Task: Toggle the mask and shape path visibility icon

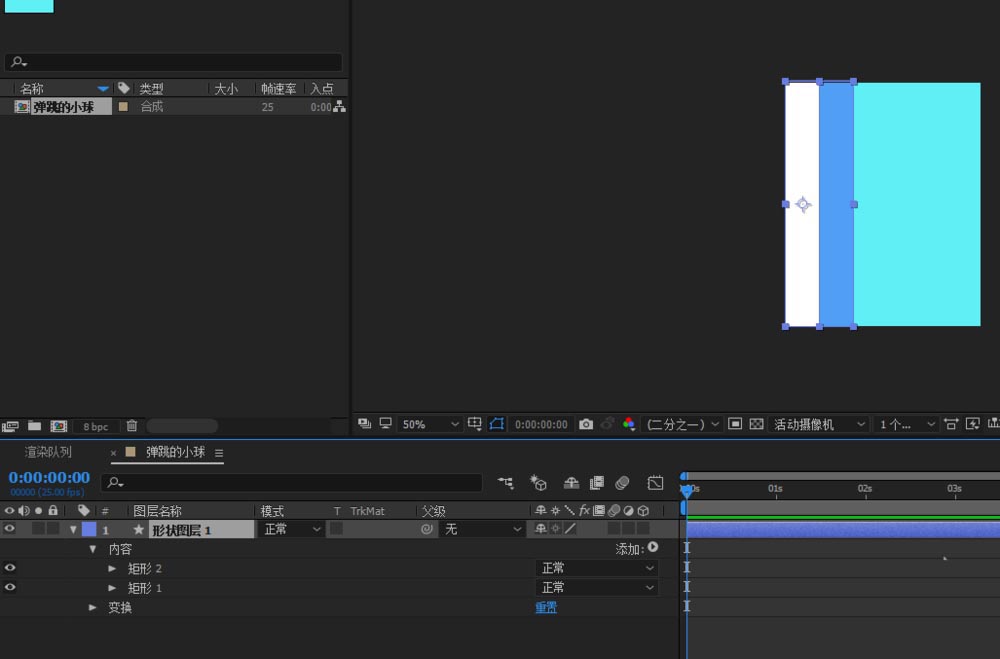Action: click(x=496, y=424)
